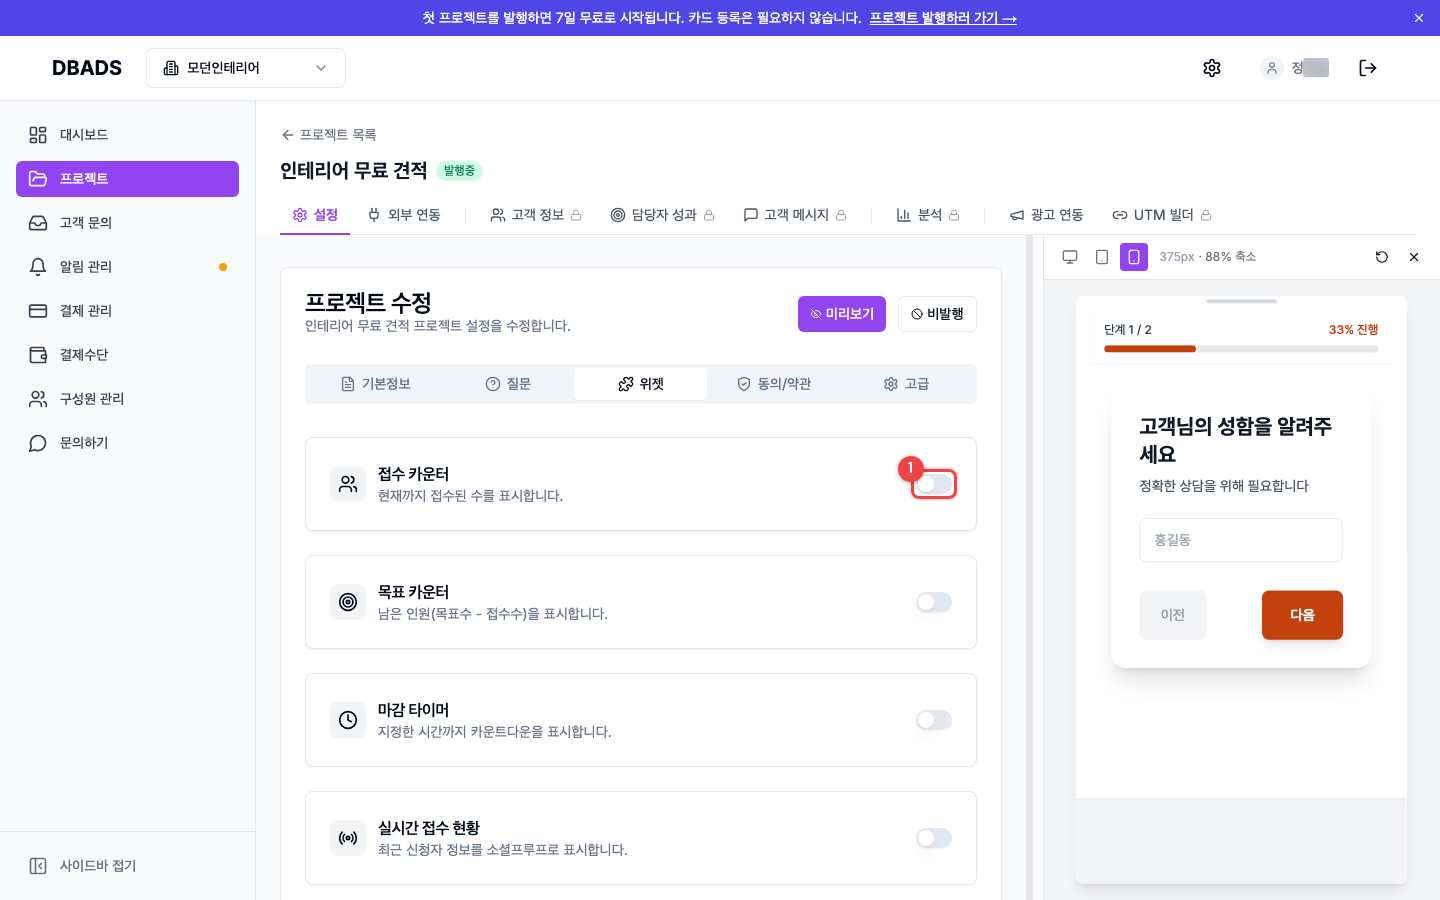Open the locked 담당자 성과 tab

coord(662,215)
